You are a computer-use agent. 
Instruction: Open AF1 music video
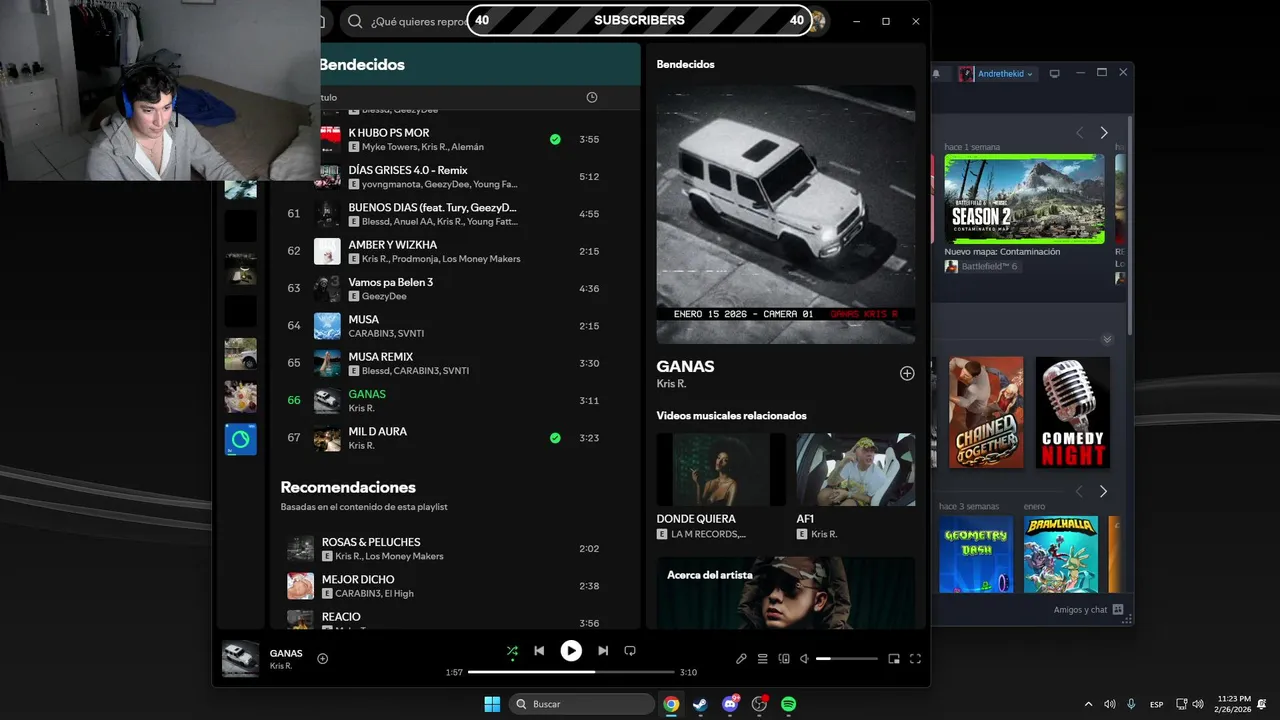[855, 469]
